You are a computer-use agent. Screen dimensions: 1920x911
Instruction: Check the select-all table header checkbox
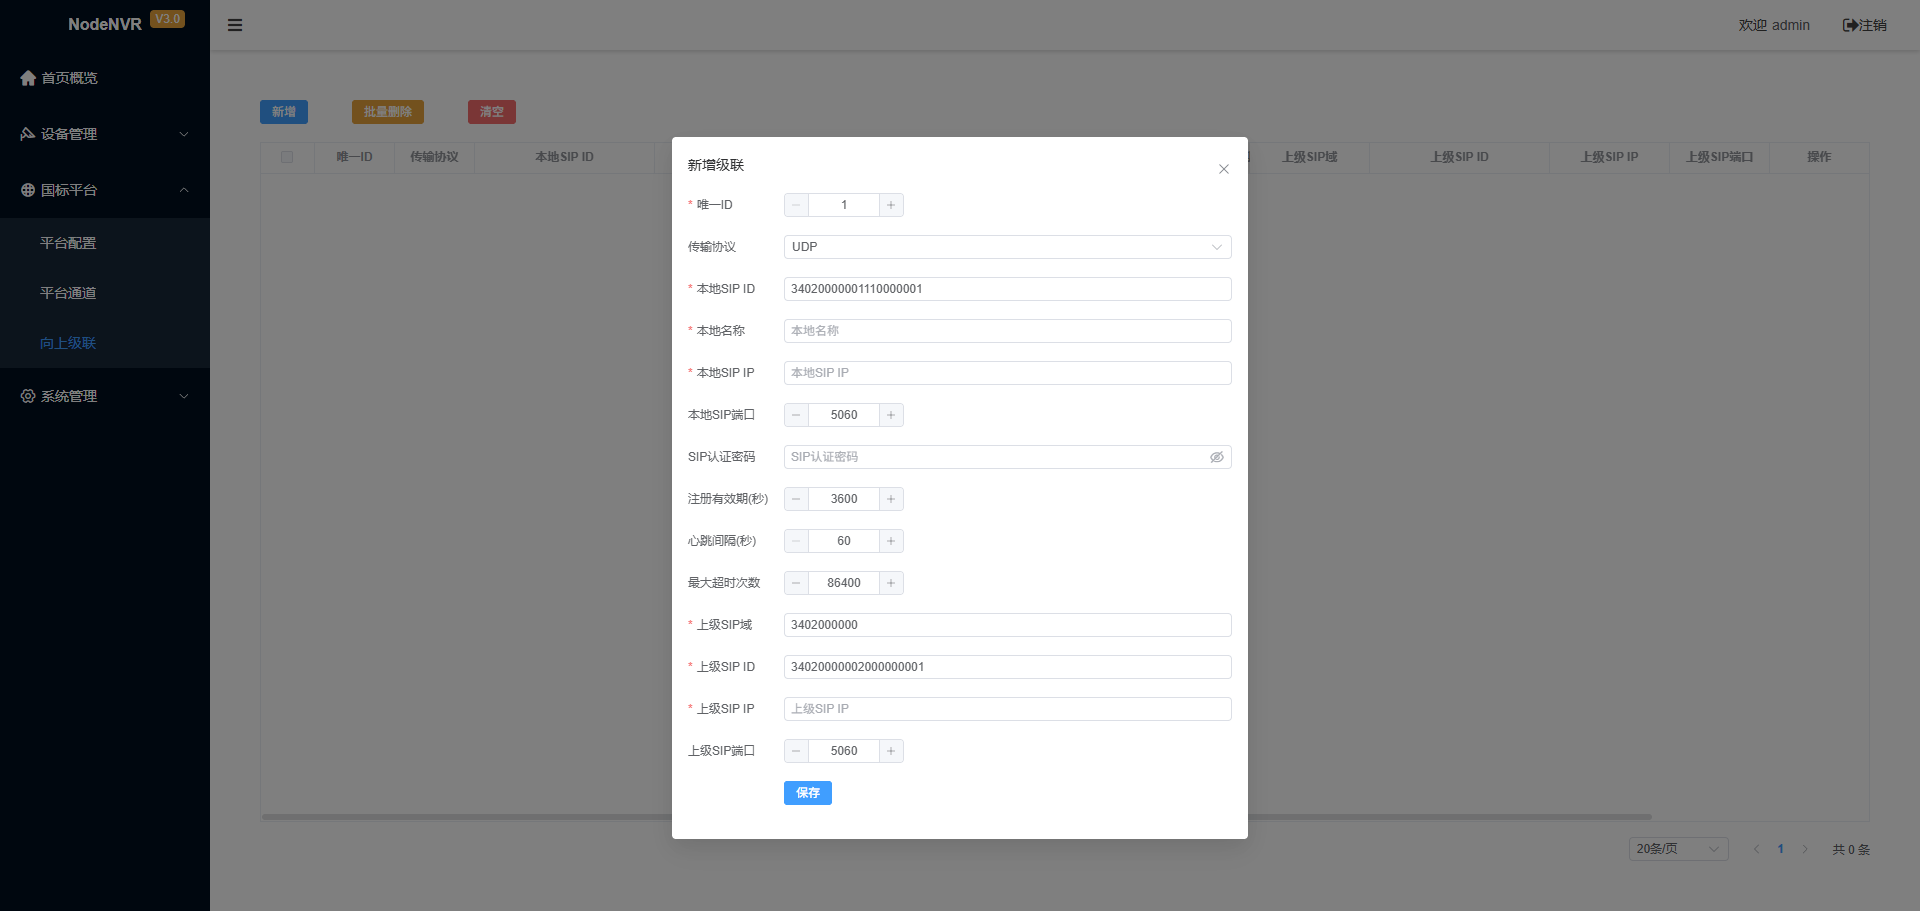click(287, 157)
